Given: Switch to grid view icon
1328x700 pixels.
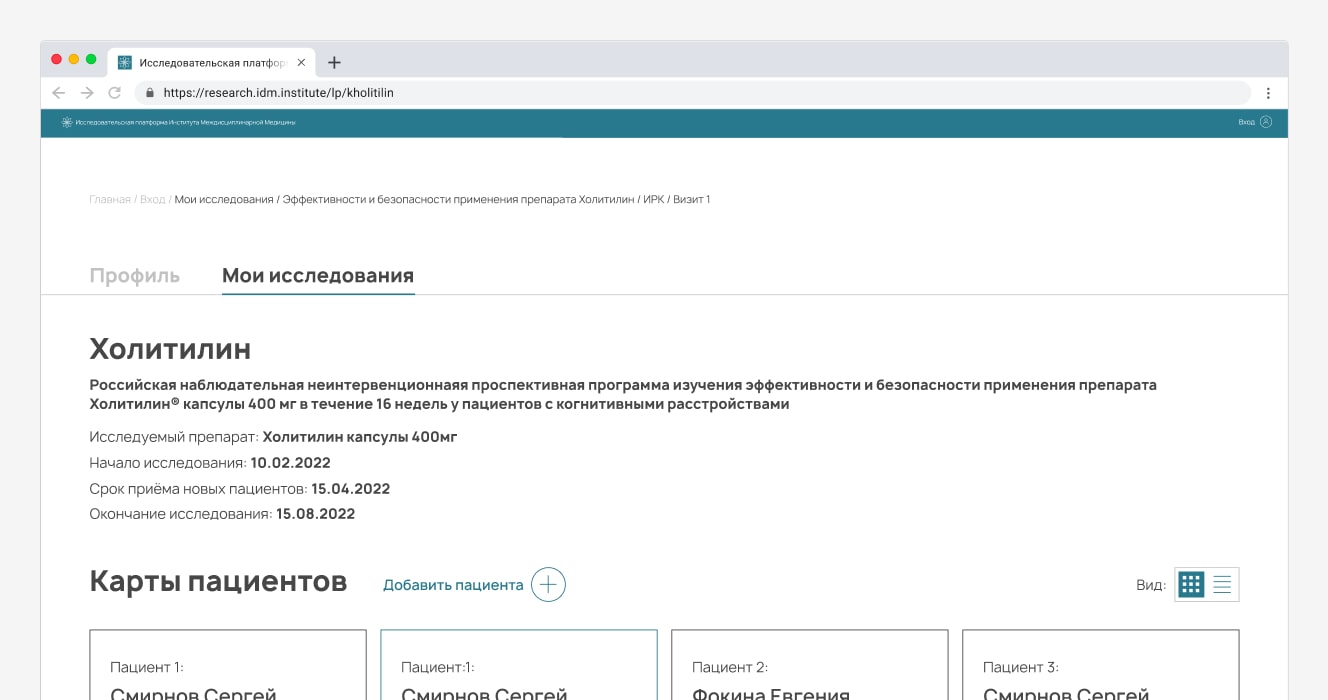Looking at the screenshot, I should 1191,585.
